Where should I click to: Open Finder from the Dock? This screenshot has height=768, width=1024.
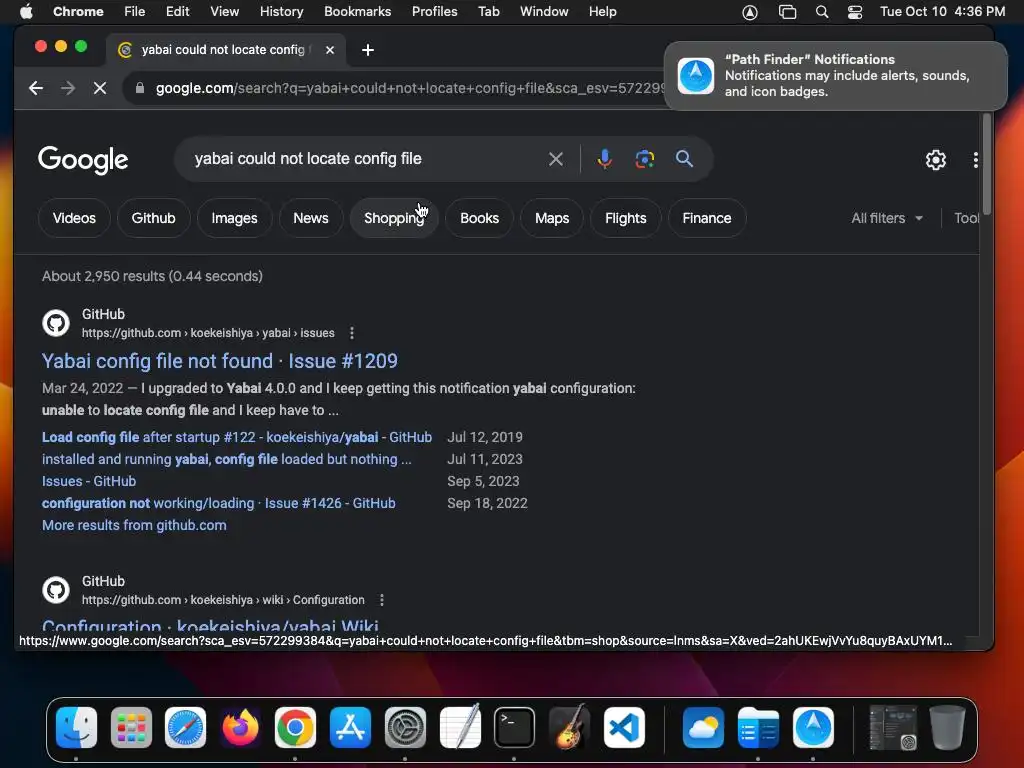pos(76,728)
